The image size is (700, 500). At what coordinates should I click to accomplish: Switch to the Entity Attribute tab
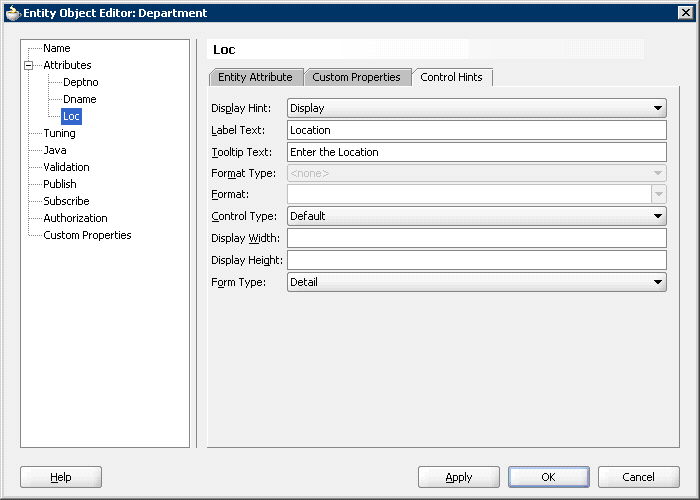point(255,77)
